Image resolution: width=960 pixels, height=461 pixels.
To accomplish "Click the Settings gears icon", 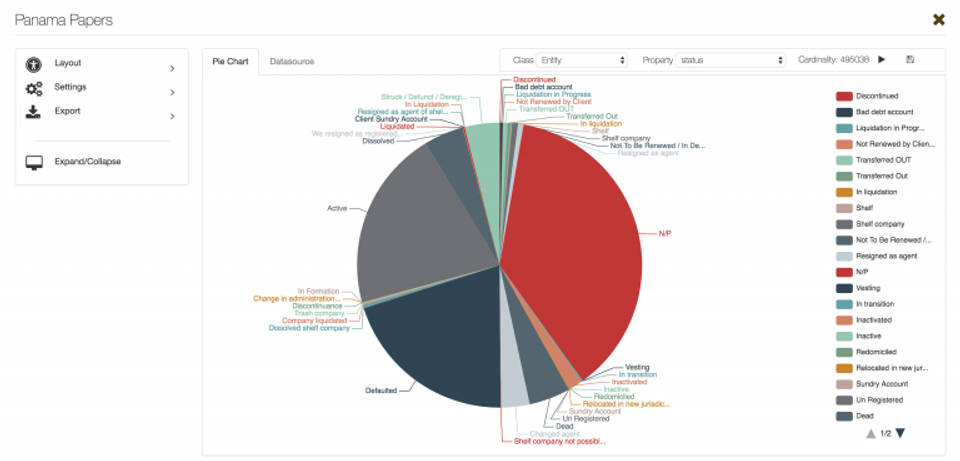I will [x=33, y=88].
